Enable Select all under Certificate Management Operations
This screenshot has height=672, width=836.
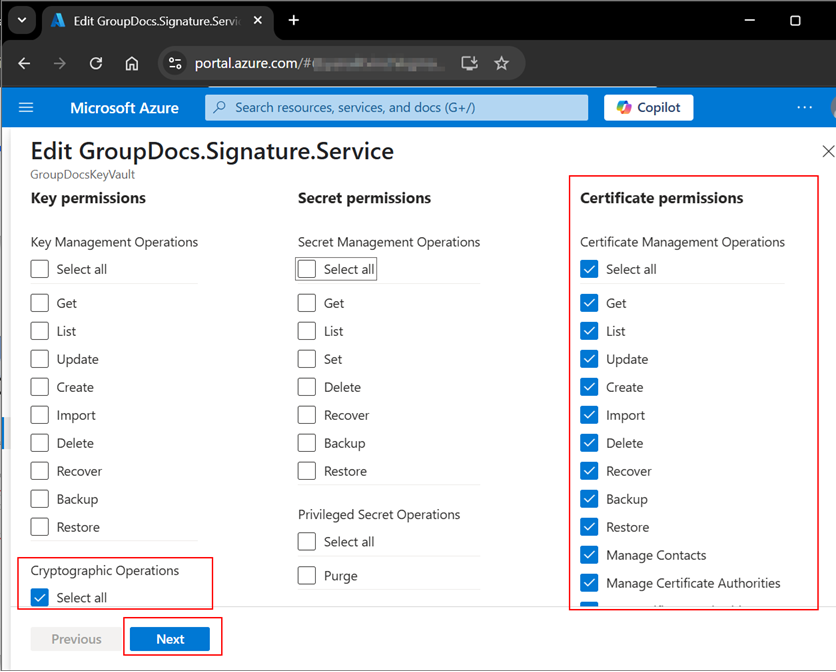[x=589, y=268]
